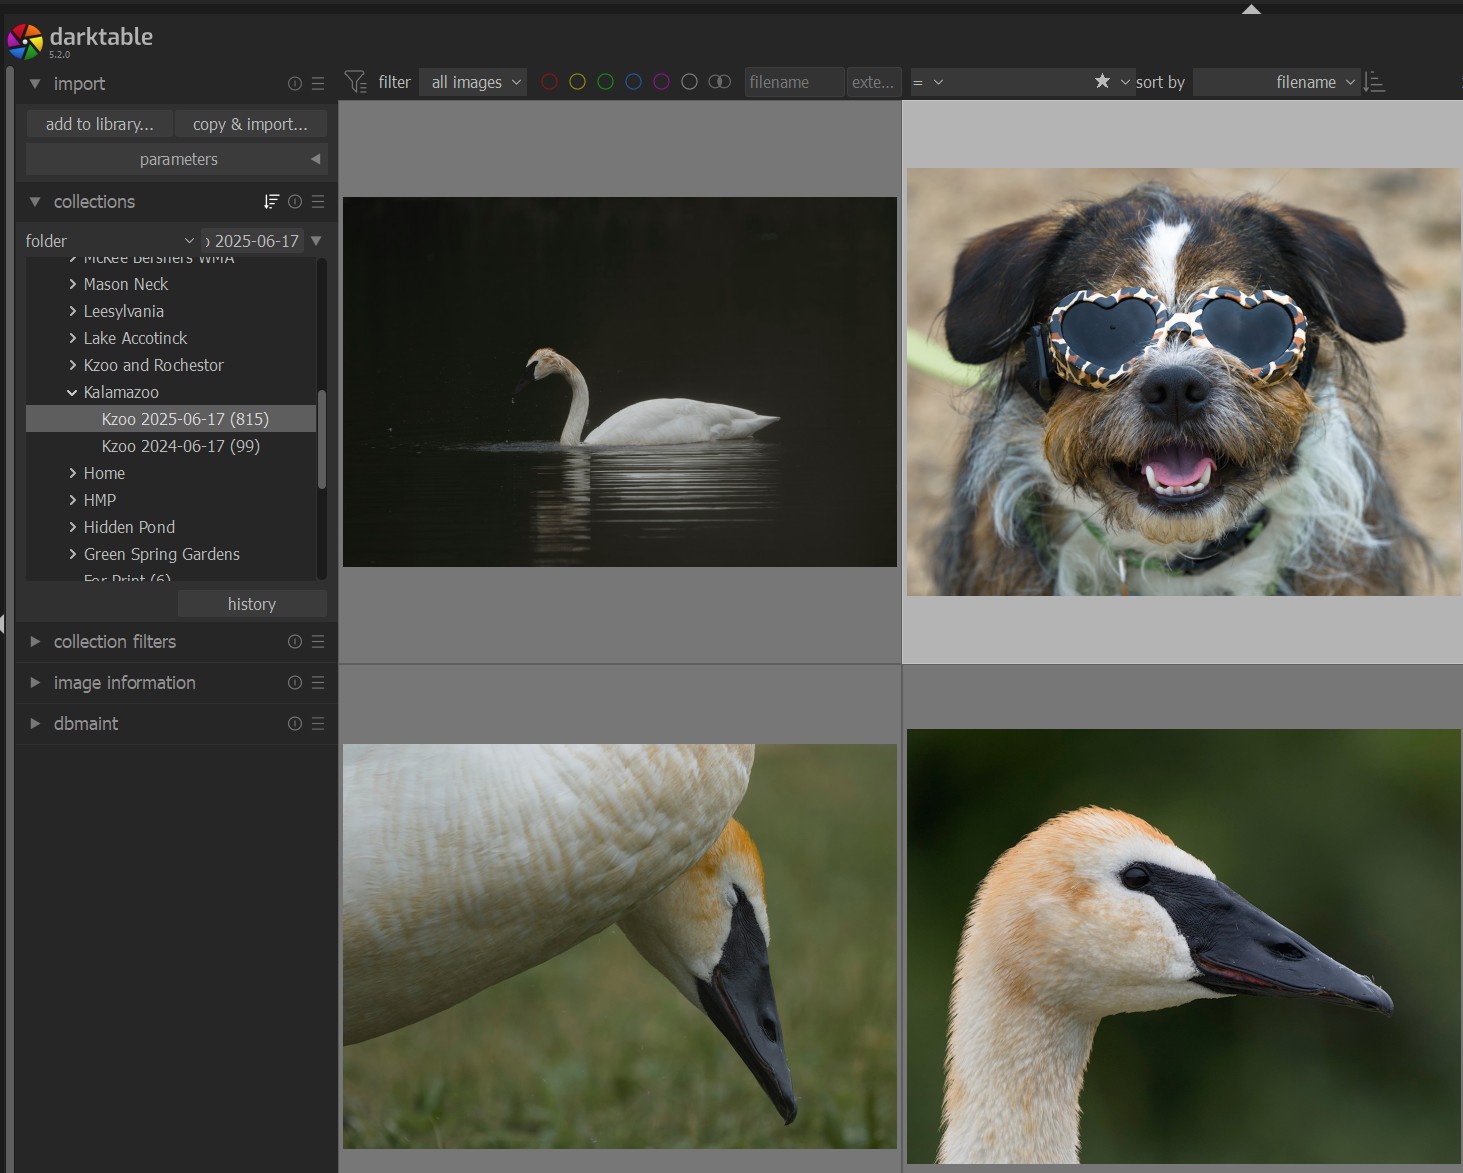The height and width of the screenshot is (1173, 1463).
Task: Click the add to library button
Action: pos(99,124)
